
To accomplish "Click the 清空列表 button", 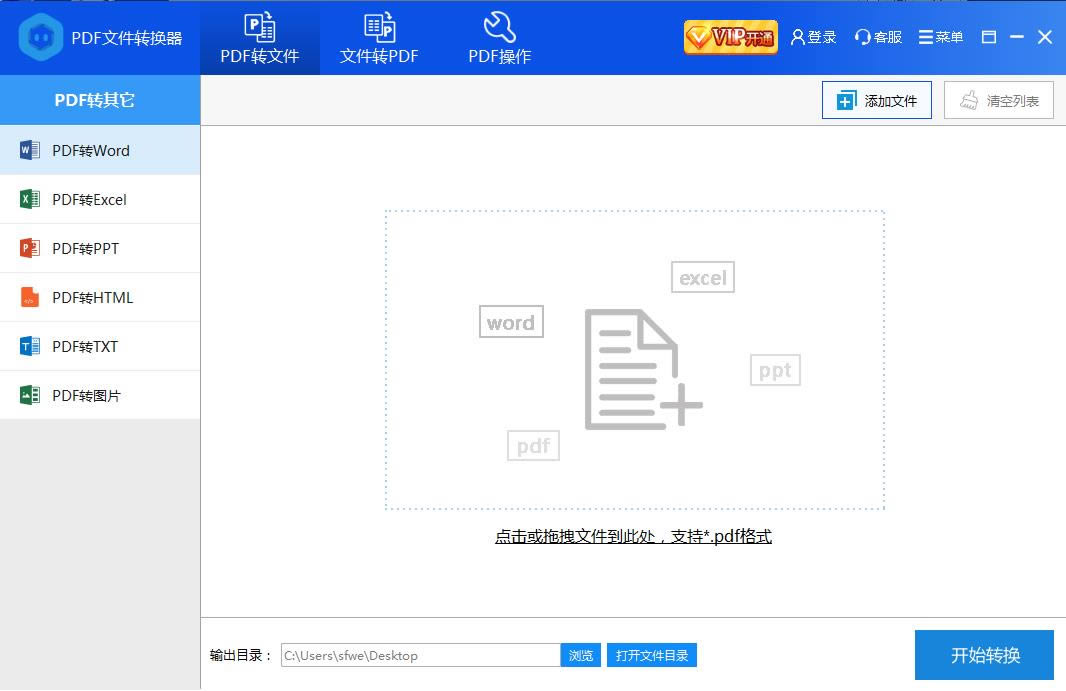I will click(x=999, y=101).
